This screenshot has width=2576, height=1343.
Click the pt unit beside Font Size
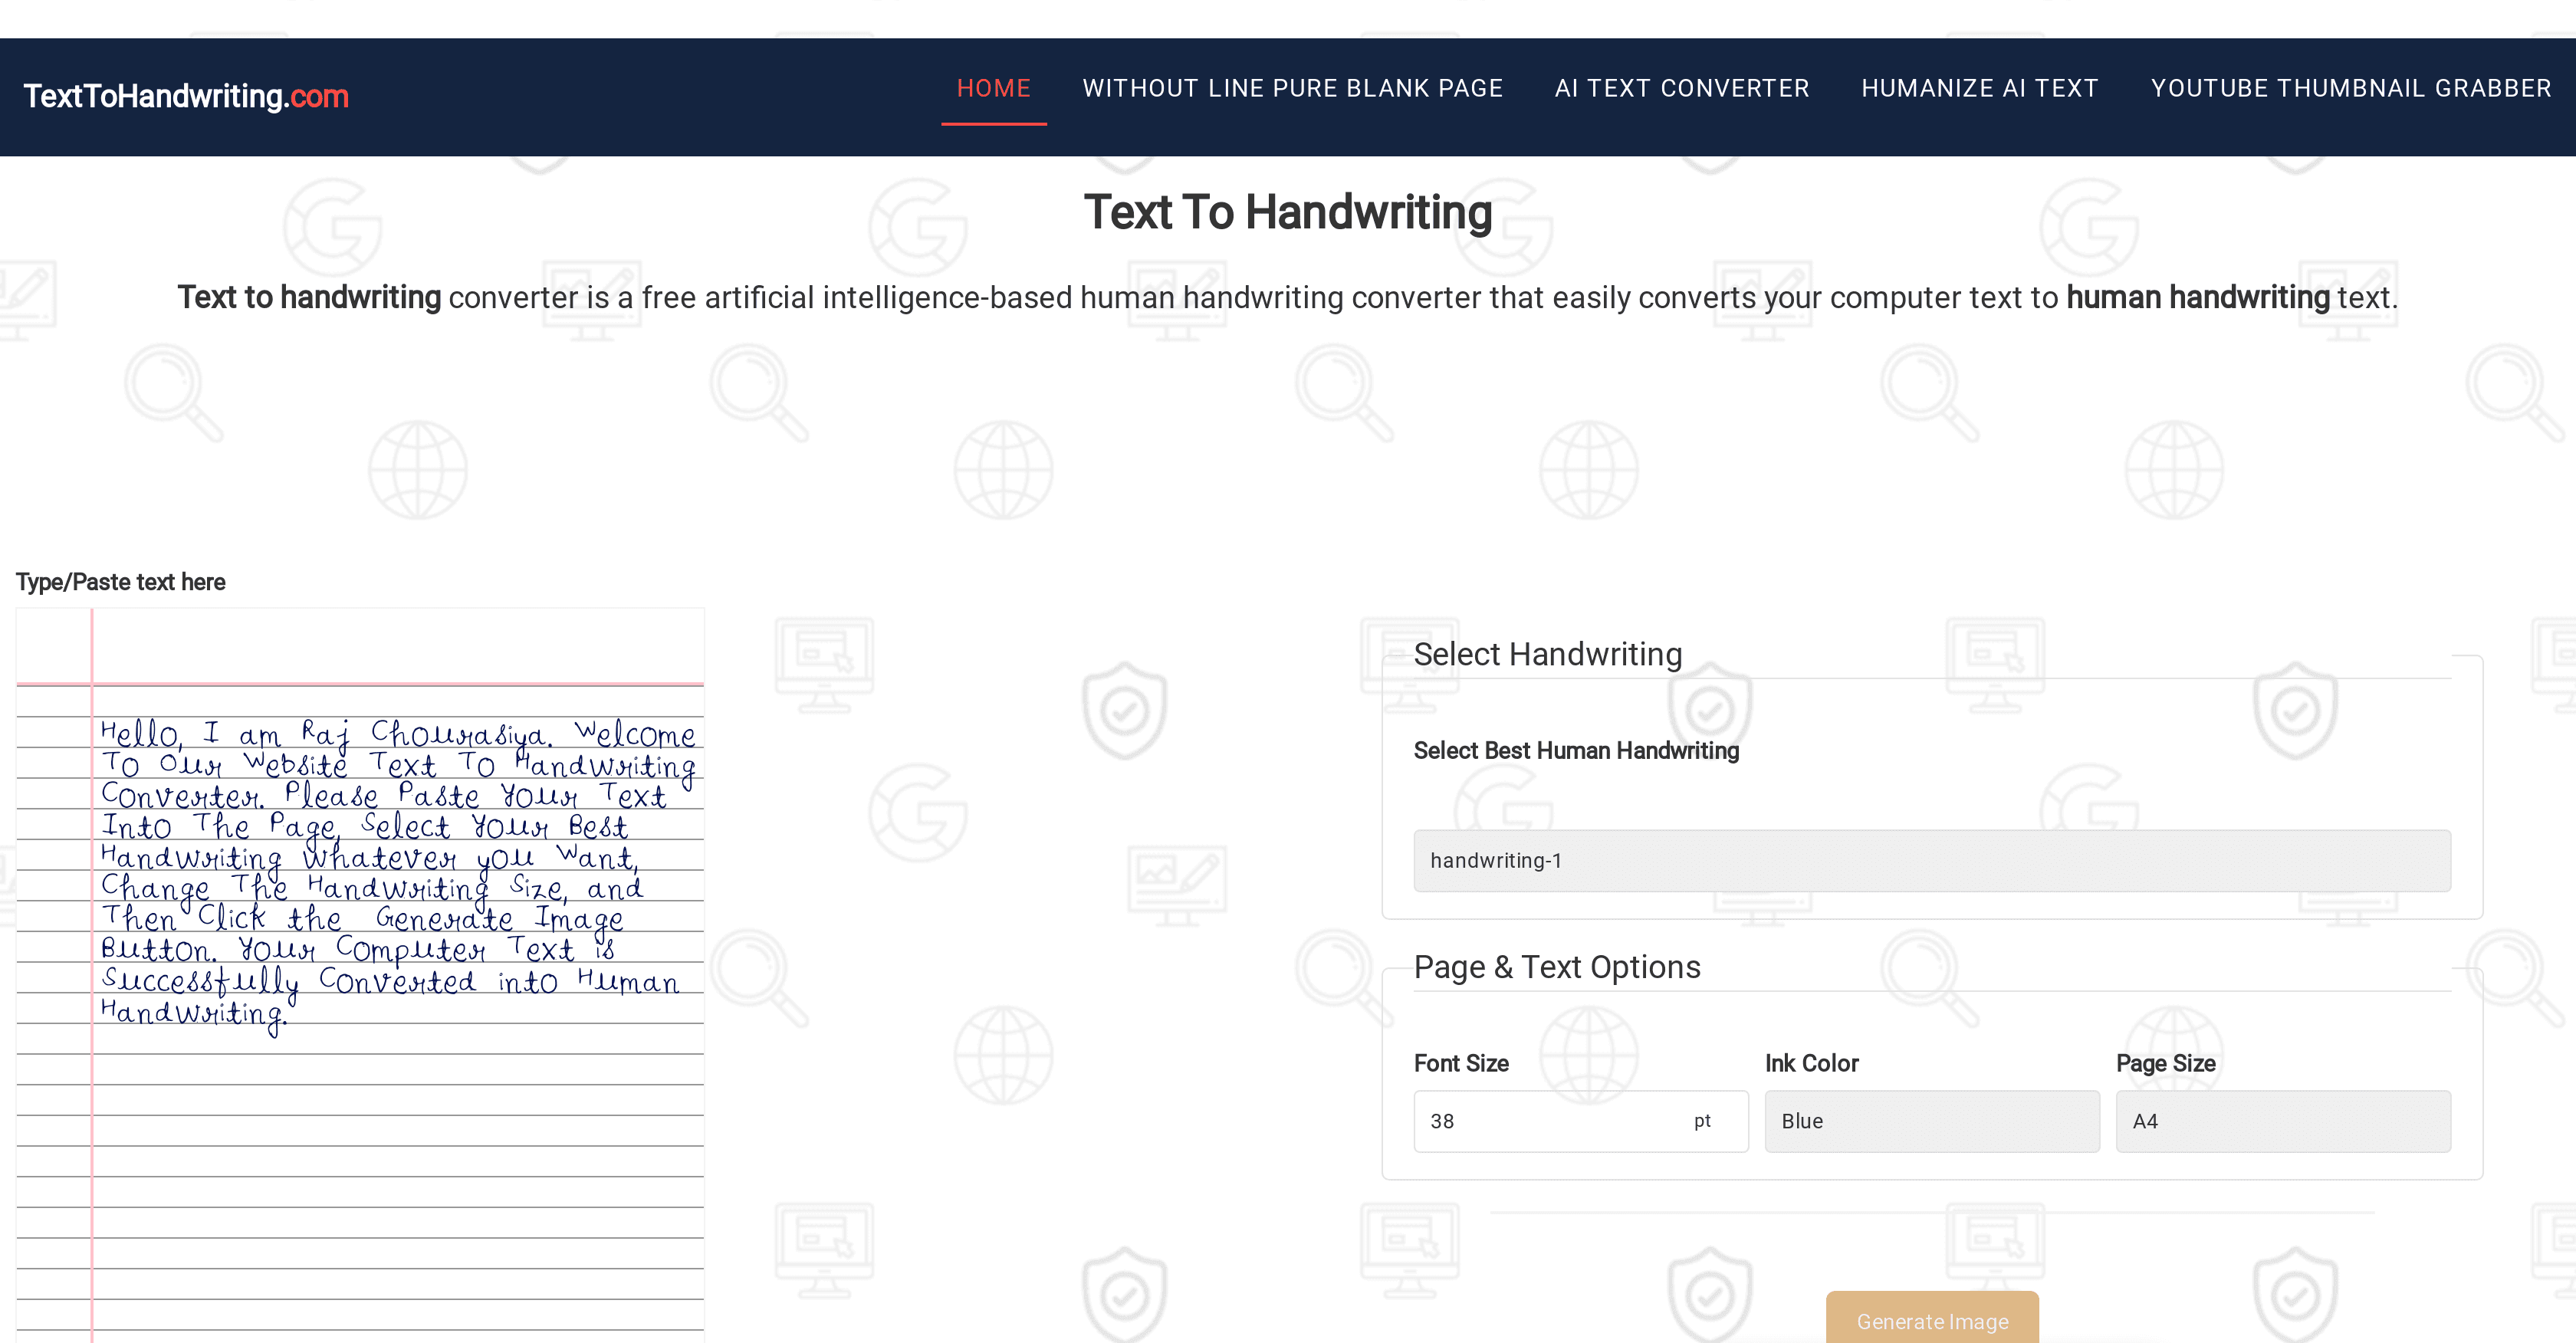point(1703,1121)
